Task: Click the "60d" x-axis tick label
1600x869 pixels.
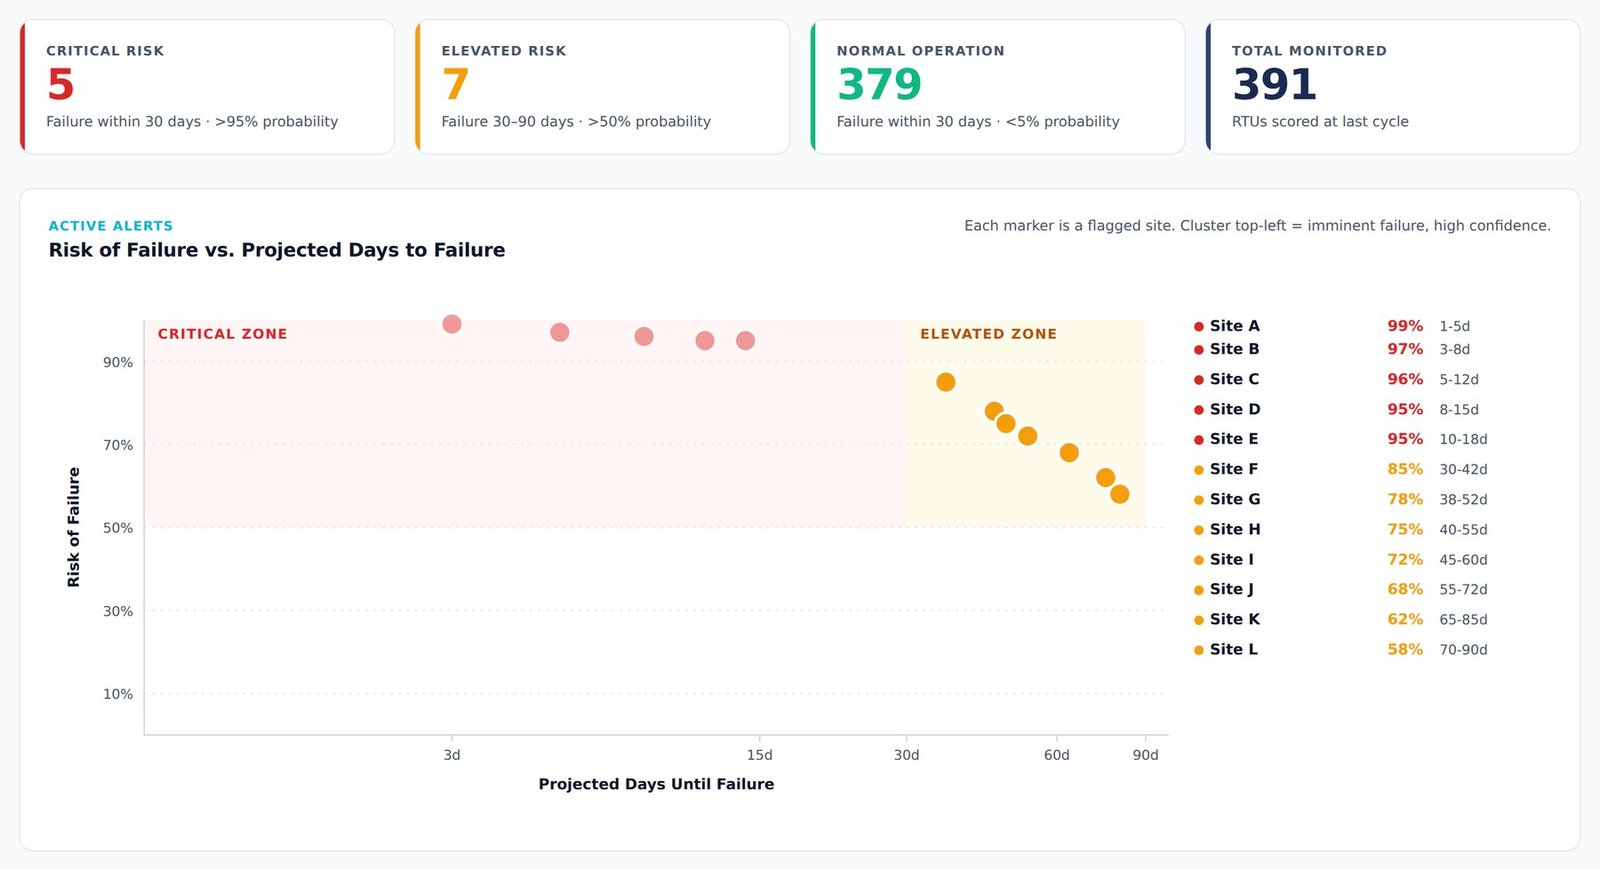Action: pos(1057,755)
